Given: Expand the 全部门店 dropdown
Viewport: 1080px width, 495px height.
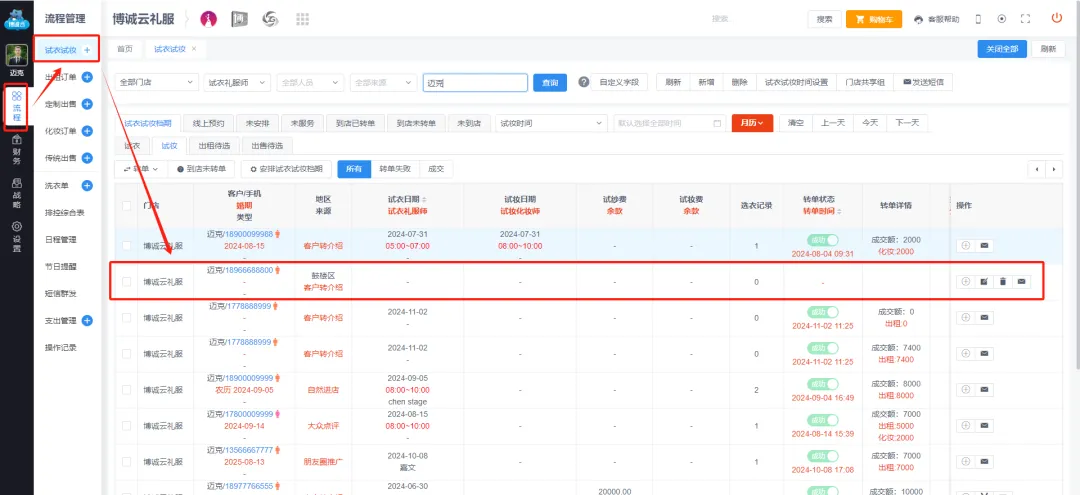Looking at the screenshot, I should click(157, 82).
